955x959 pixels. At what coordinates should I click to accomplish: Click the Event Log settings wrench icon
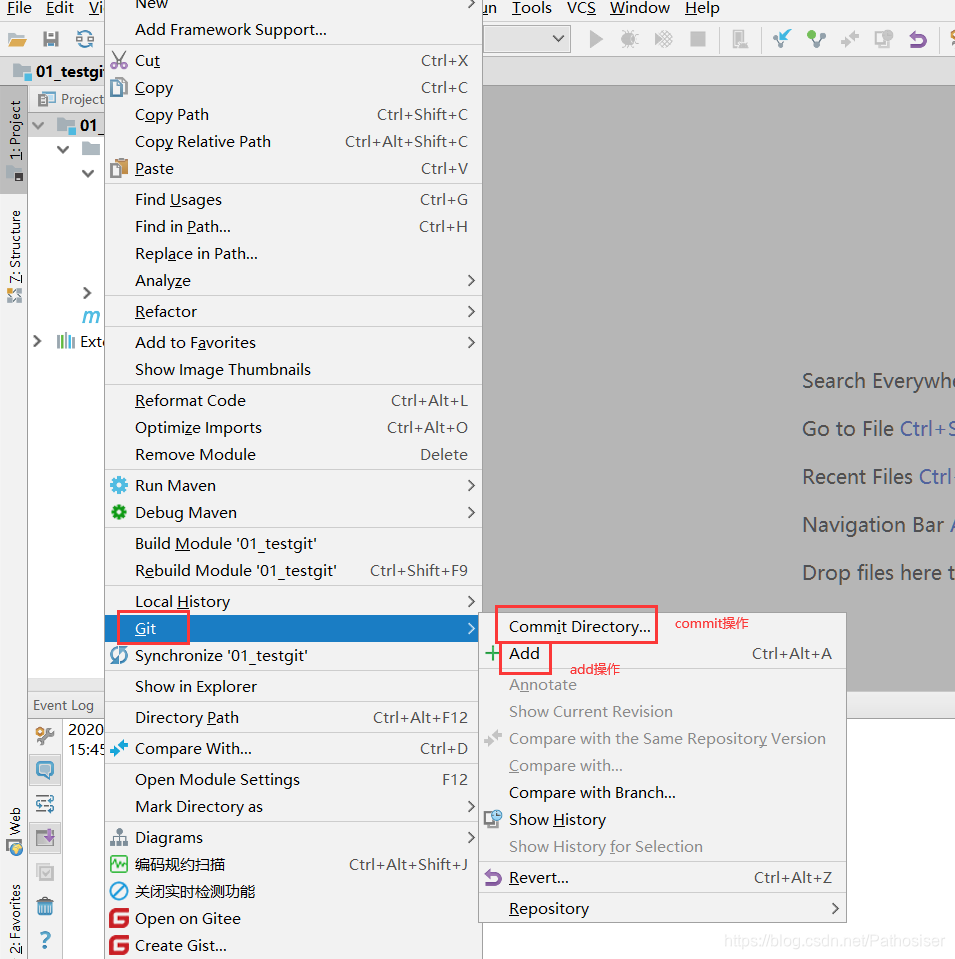pyautogui.click(x=45, y=735)
